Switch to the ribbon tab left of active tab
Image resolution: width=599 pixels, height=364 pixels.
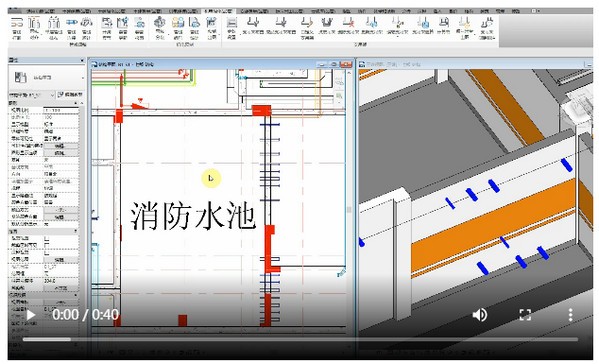[x=183, y=11]
